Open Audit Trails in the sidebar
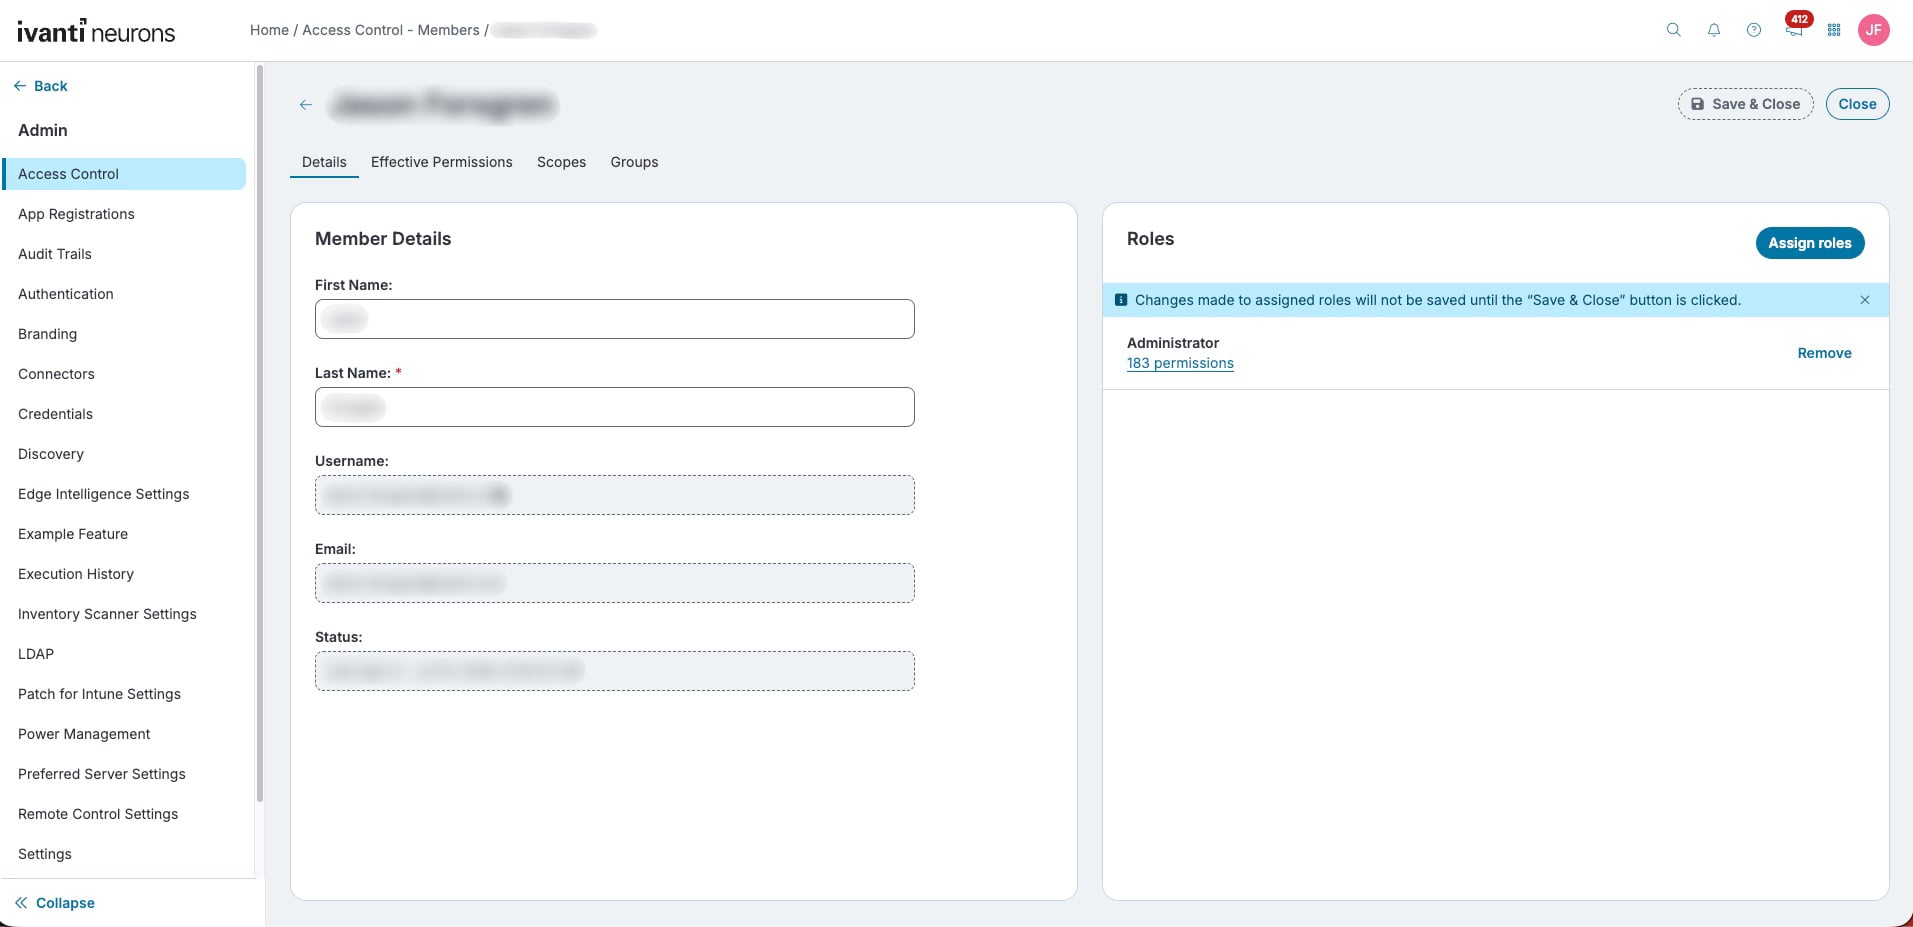The height and width of the screenshot is (927, 1913). coord(55,254)
